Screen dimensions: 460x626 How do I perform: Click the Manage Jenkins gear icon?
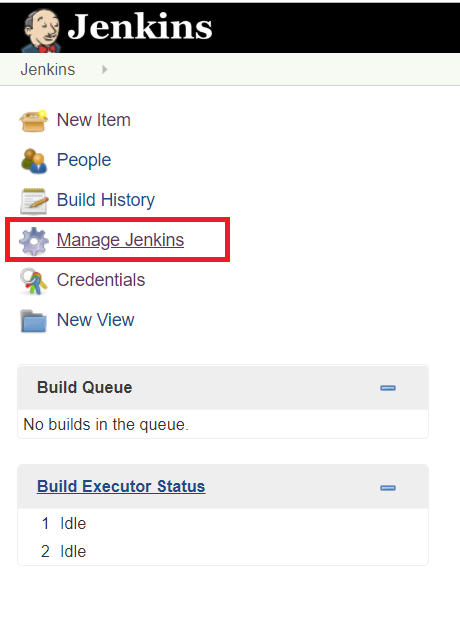[34, 241]
